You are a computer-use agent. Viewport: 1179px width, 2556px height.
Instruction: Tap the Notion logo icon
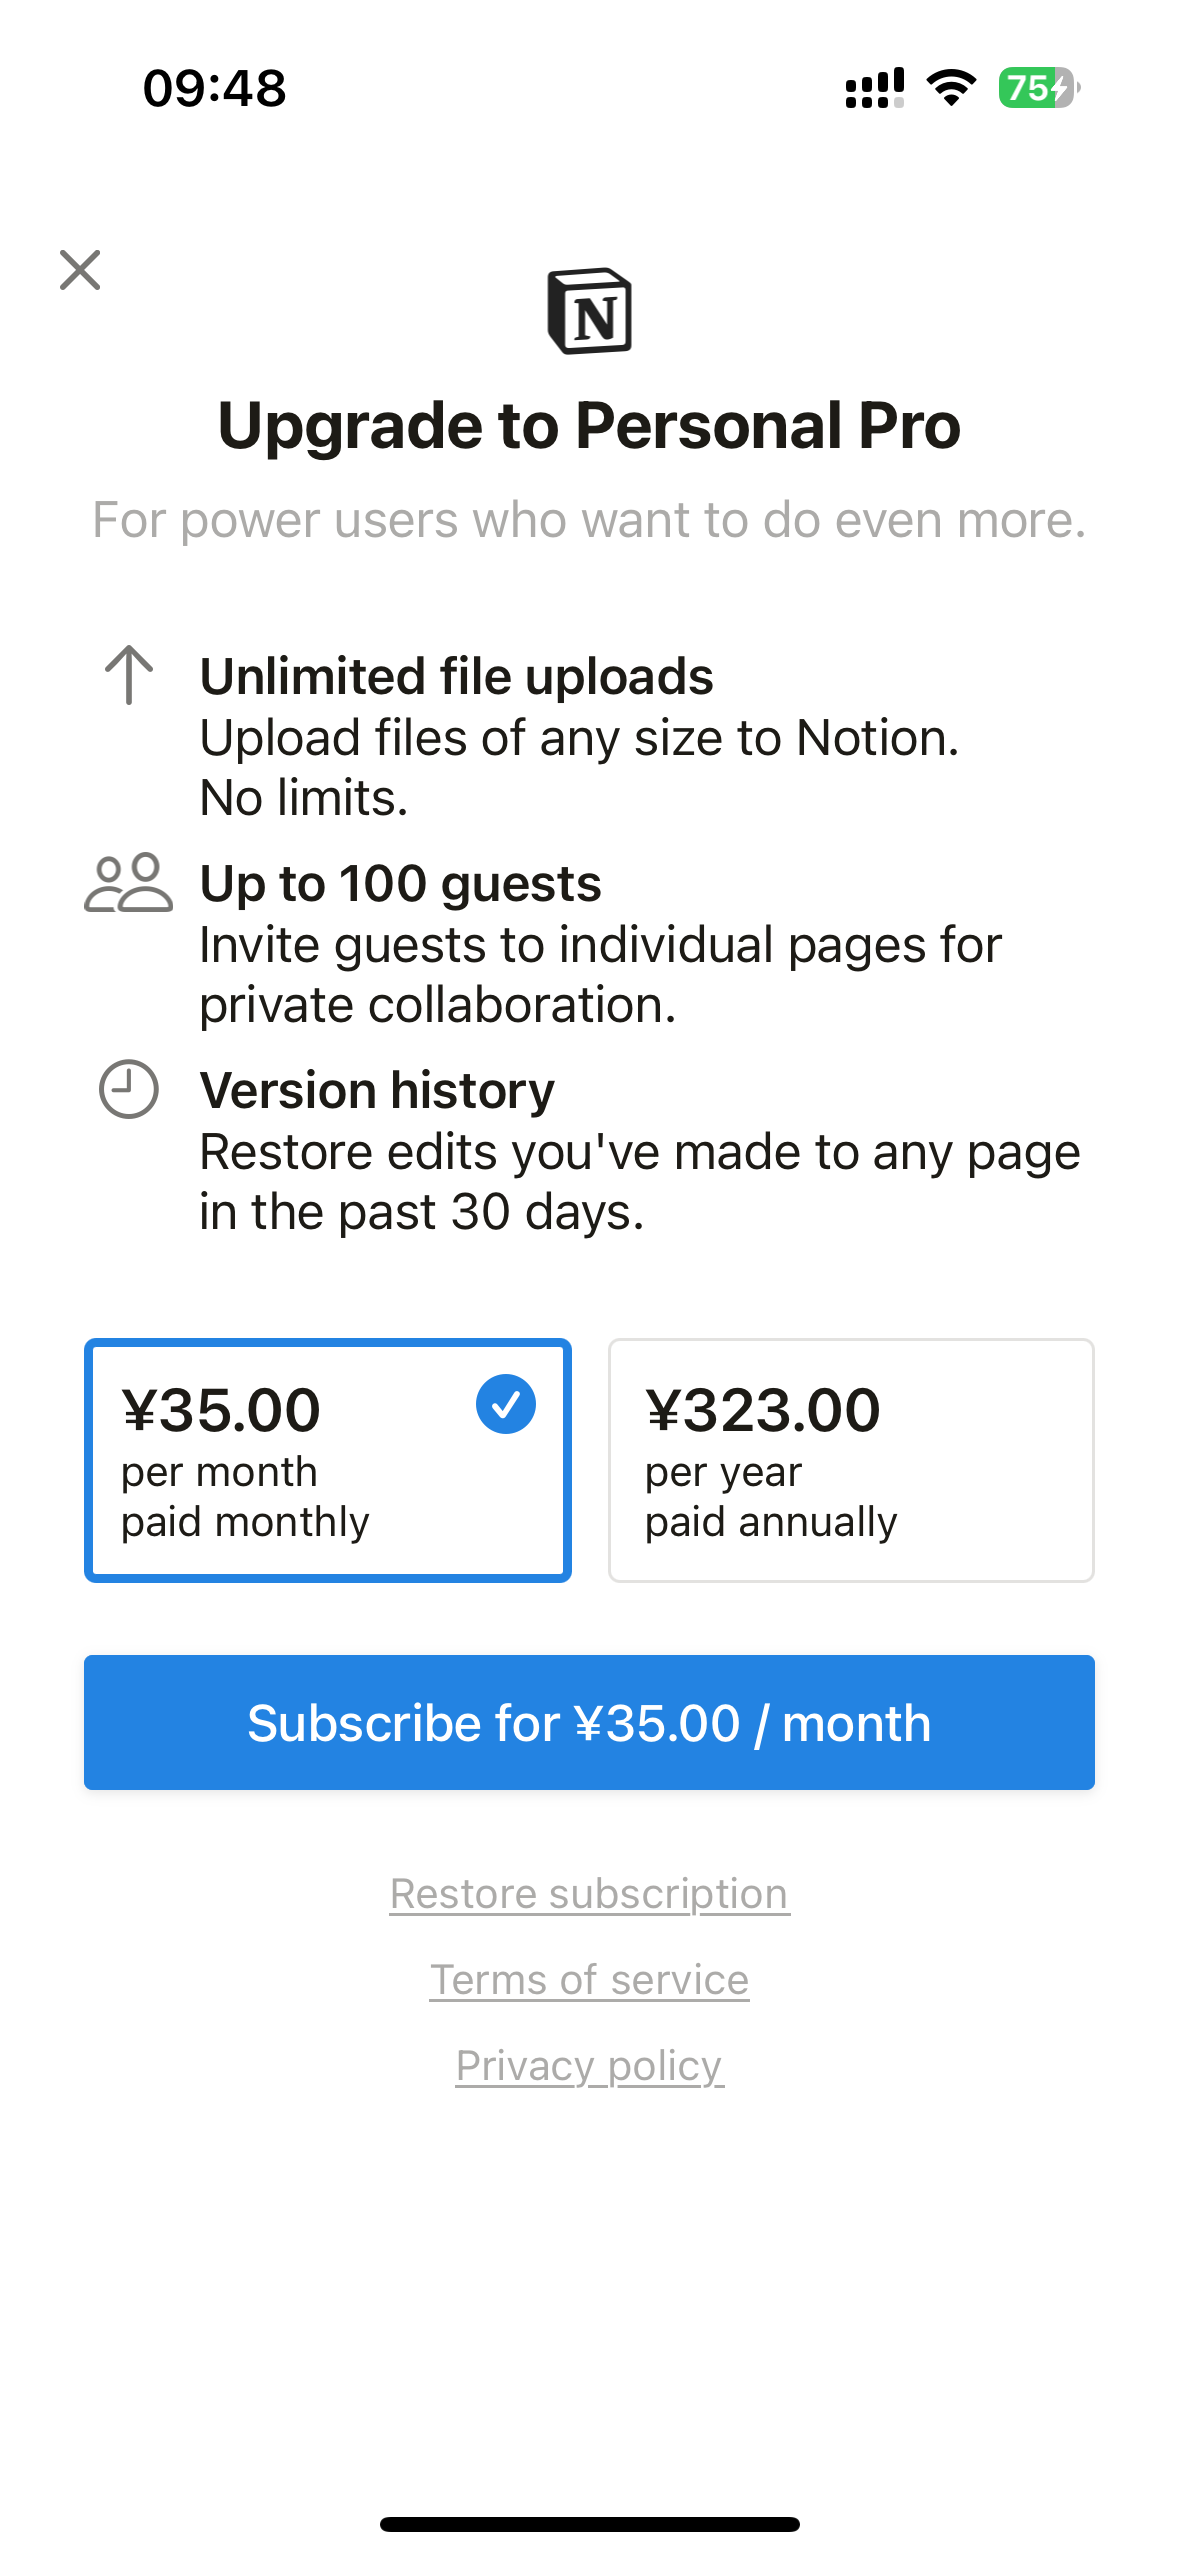pyautogui.click(x=590, y=311)
